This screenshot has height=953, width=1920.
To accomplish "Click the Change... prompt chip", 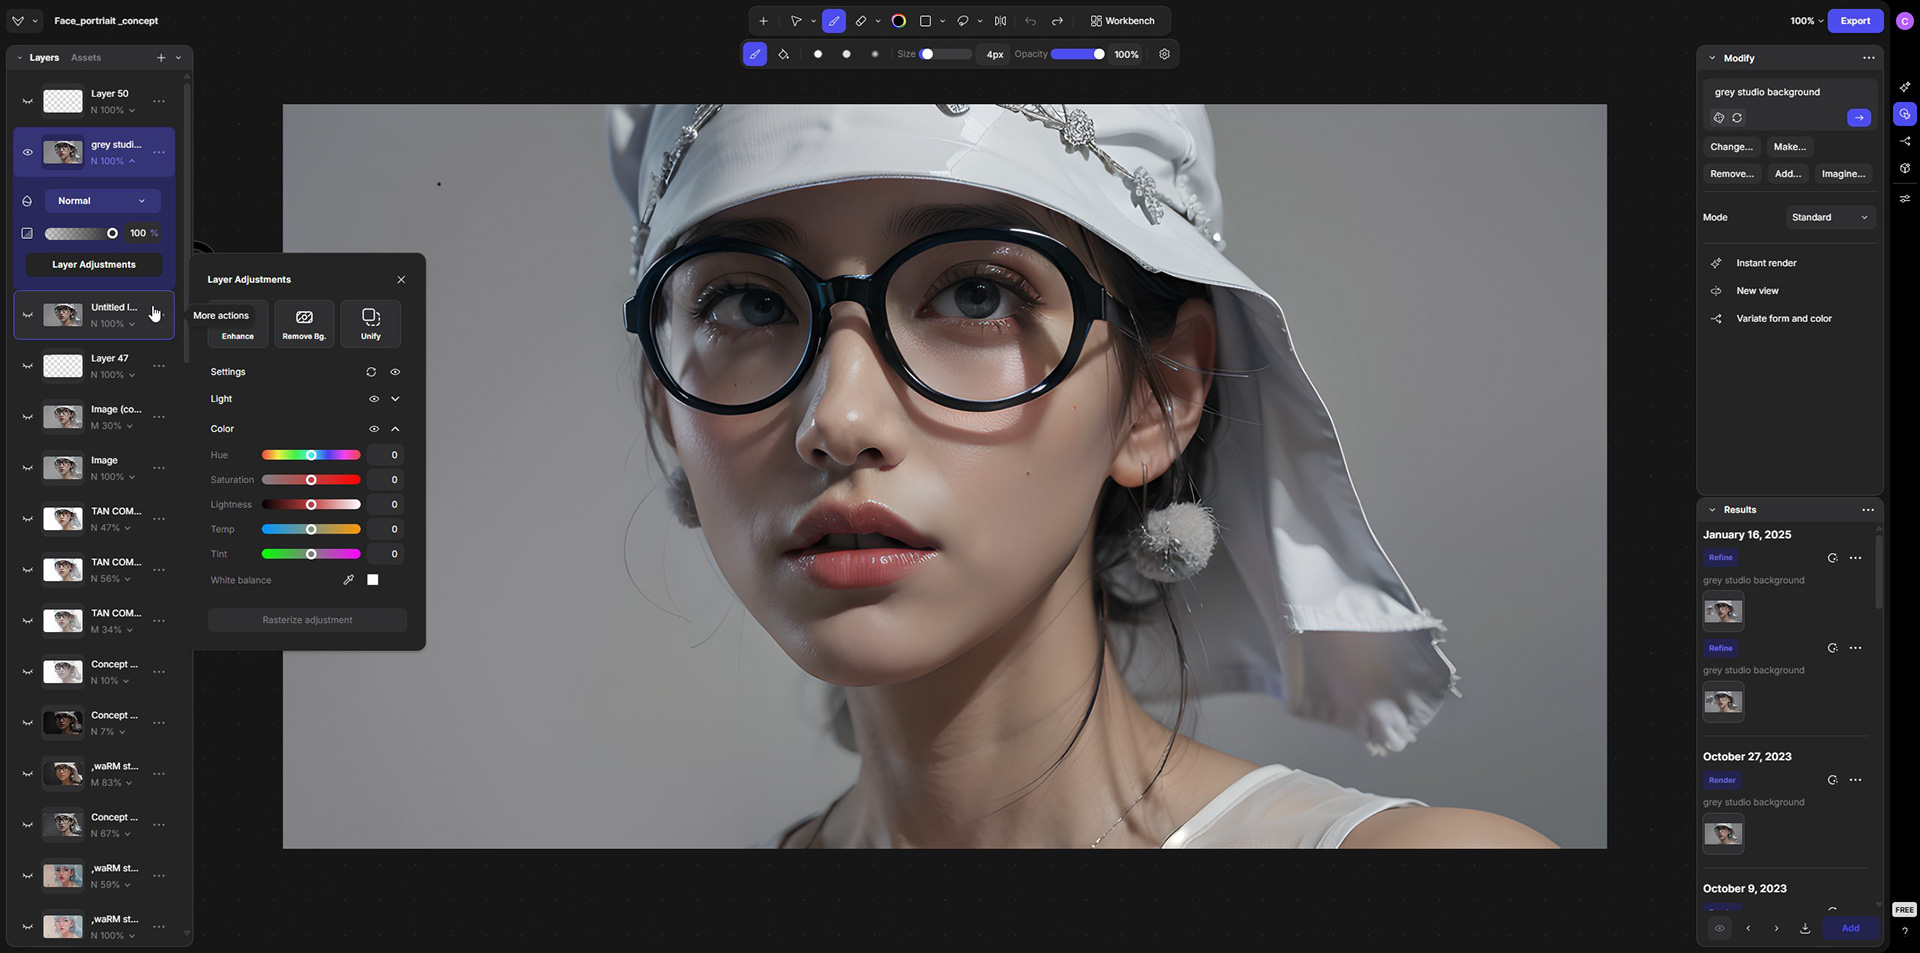I will pyautogui.click(x=1731, y=147).
